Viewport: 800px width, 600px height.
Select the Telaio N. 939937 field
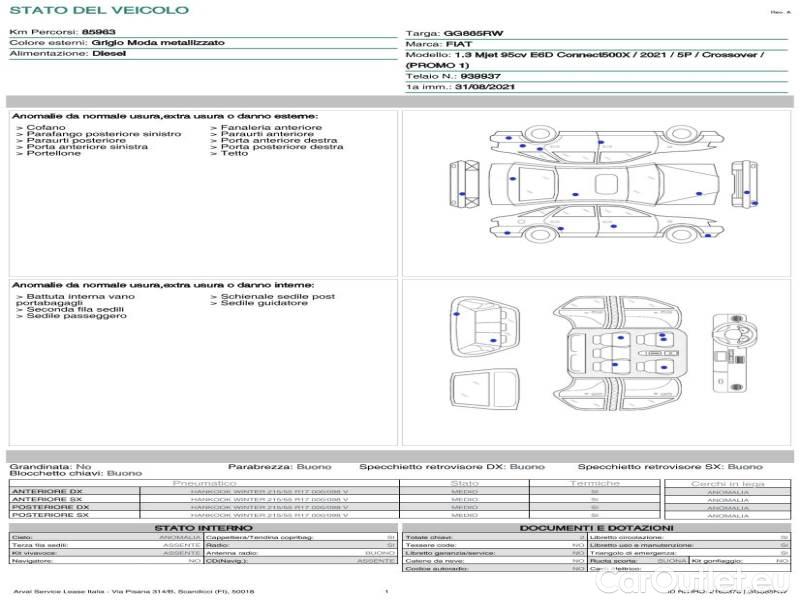[x=453, y=76]
